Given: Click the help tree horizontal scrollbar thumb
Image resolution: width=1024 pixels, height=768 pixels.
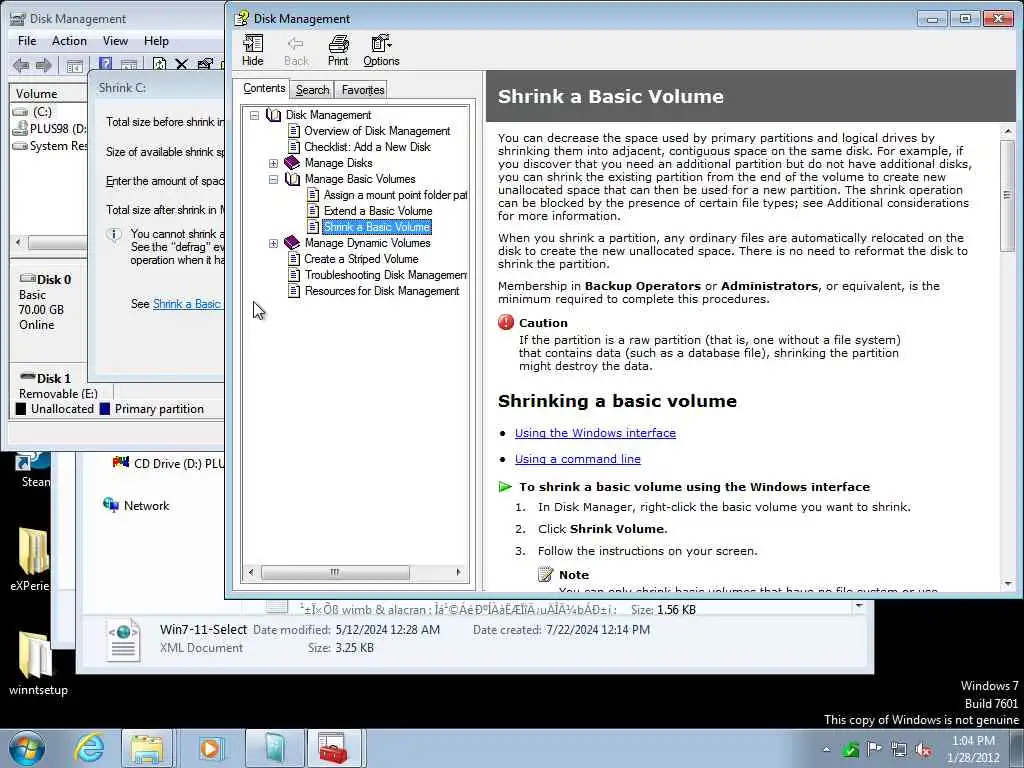Looking at the screenshot, I should (x=335, y=573).
